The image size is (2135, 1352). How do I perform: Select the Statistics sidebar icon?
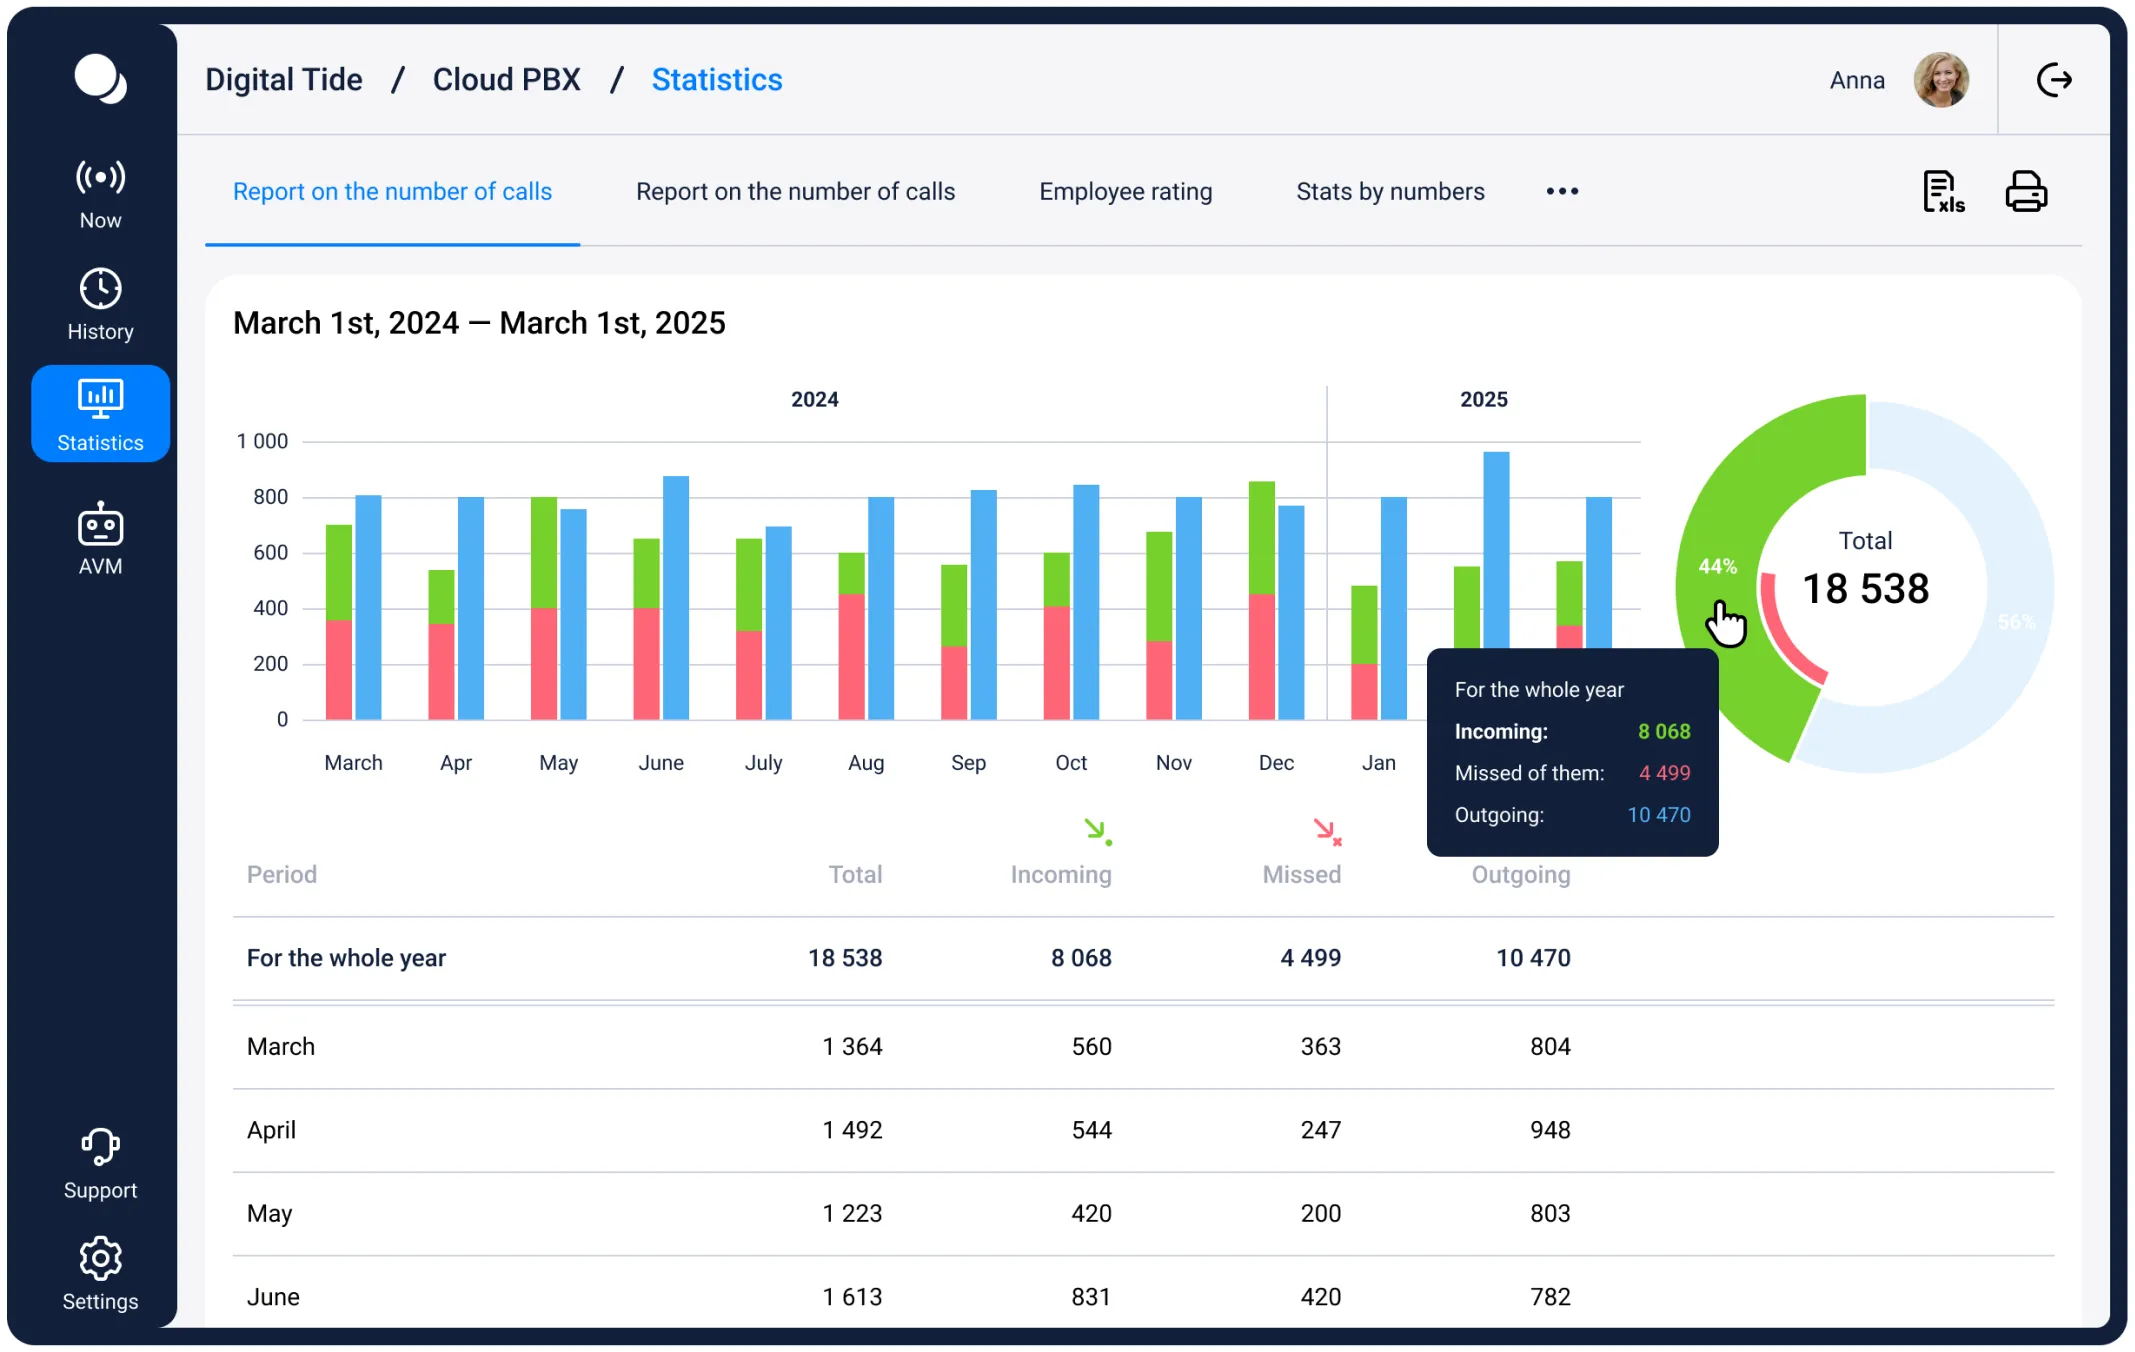[x=100, y=414]
